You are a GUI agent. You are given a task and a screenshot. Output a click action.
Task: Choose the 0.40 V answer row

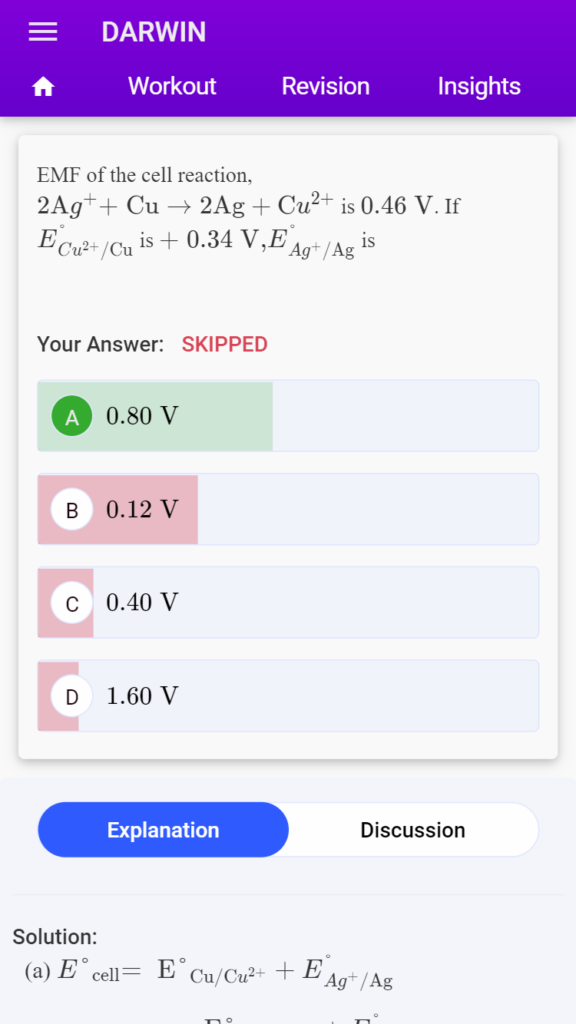288,603
